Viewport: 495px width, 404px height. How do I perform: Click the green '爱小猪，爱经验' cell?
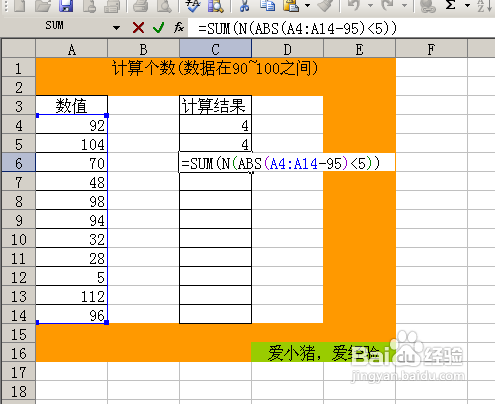coord(323,353)
